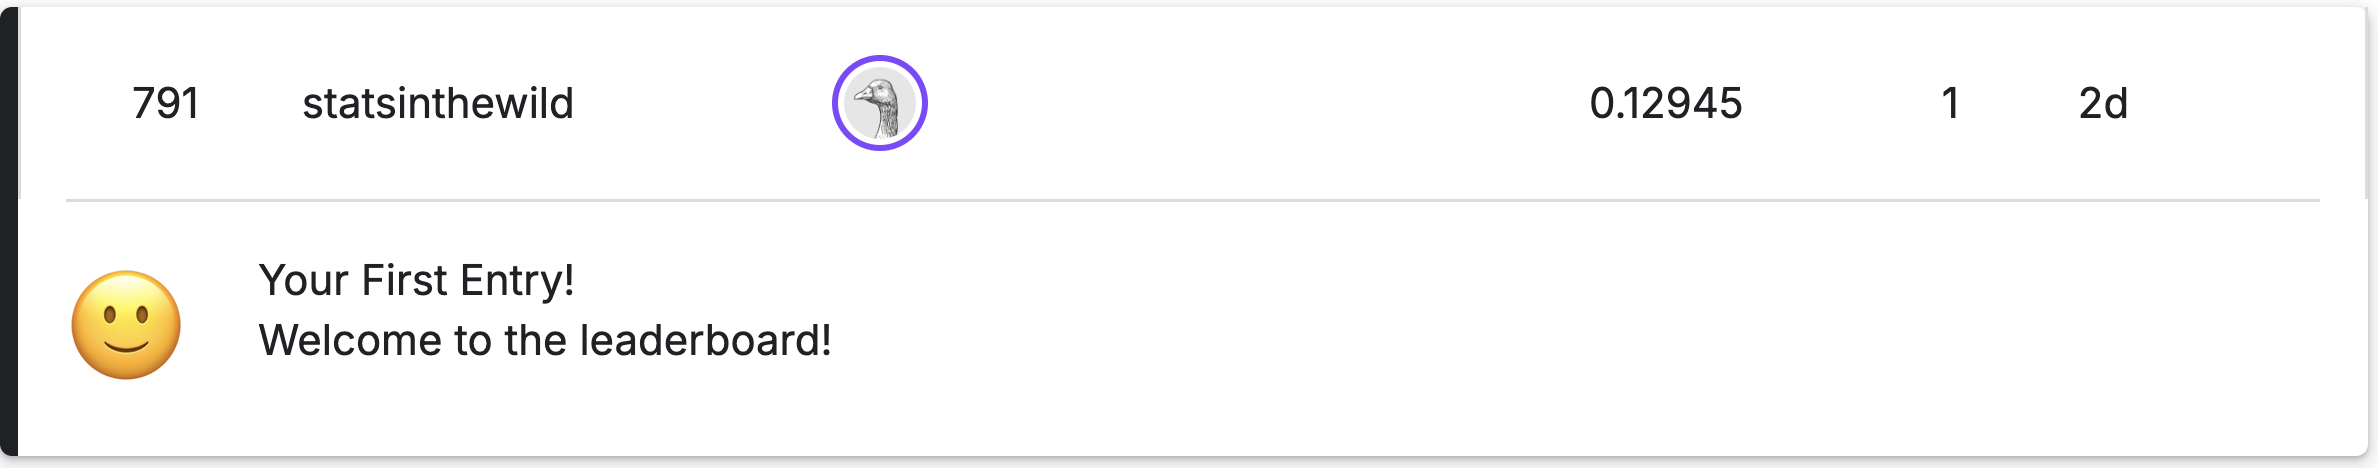Click the goose profile avatar
This screenshot has height=468, width=2378.
(880, 104)
